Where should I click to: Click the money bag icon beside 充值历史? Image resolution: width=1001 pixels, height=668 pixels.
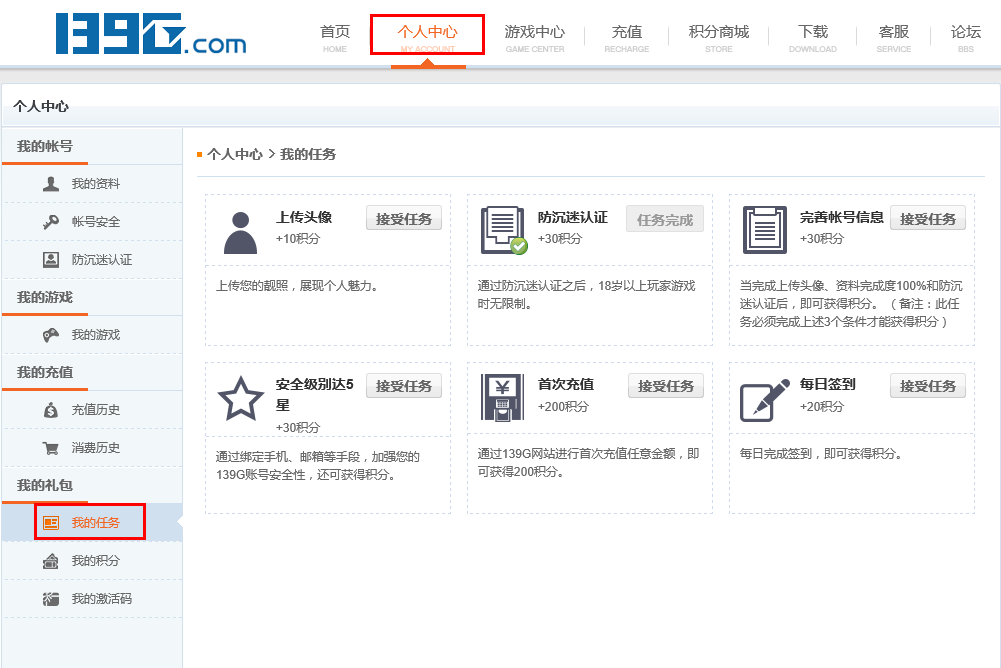pyautogui.click(x=51, y=410)
